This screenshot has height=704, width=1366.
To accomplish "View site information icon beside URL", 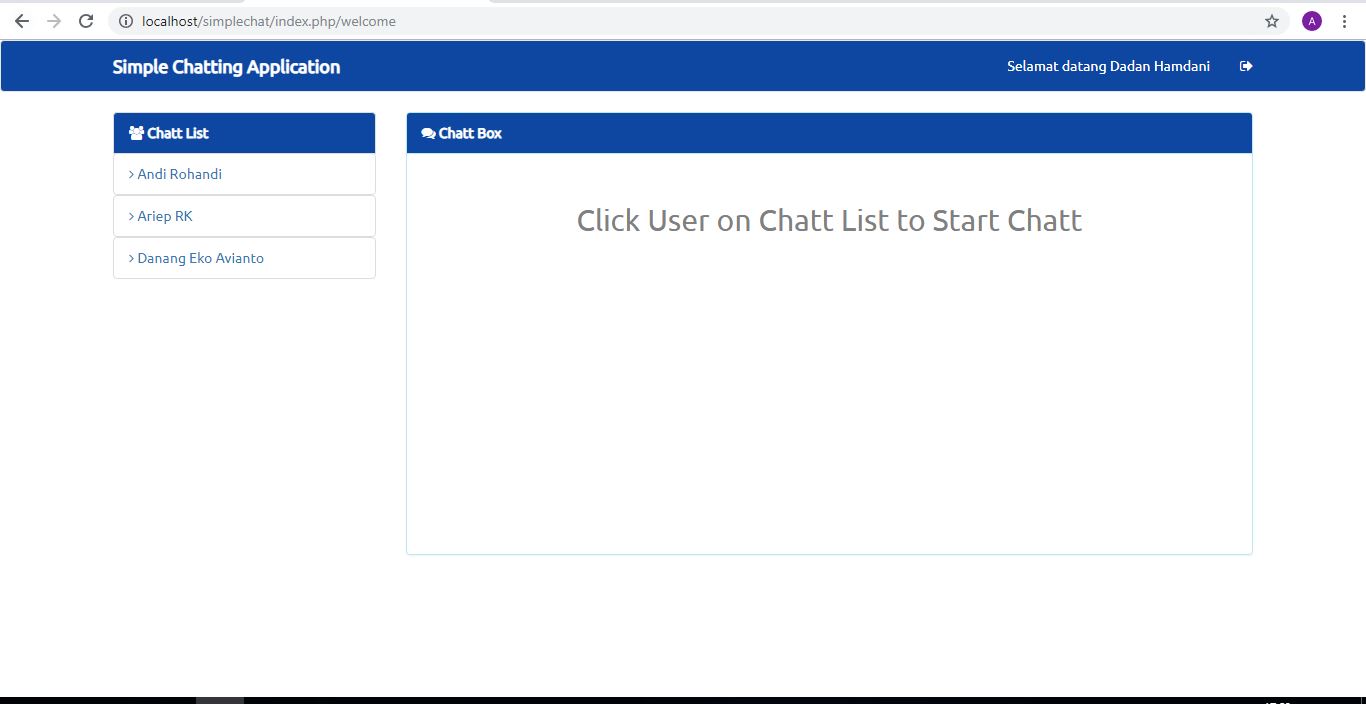I will pyautogui.click(x=126, y=21).
